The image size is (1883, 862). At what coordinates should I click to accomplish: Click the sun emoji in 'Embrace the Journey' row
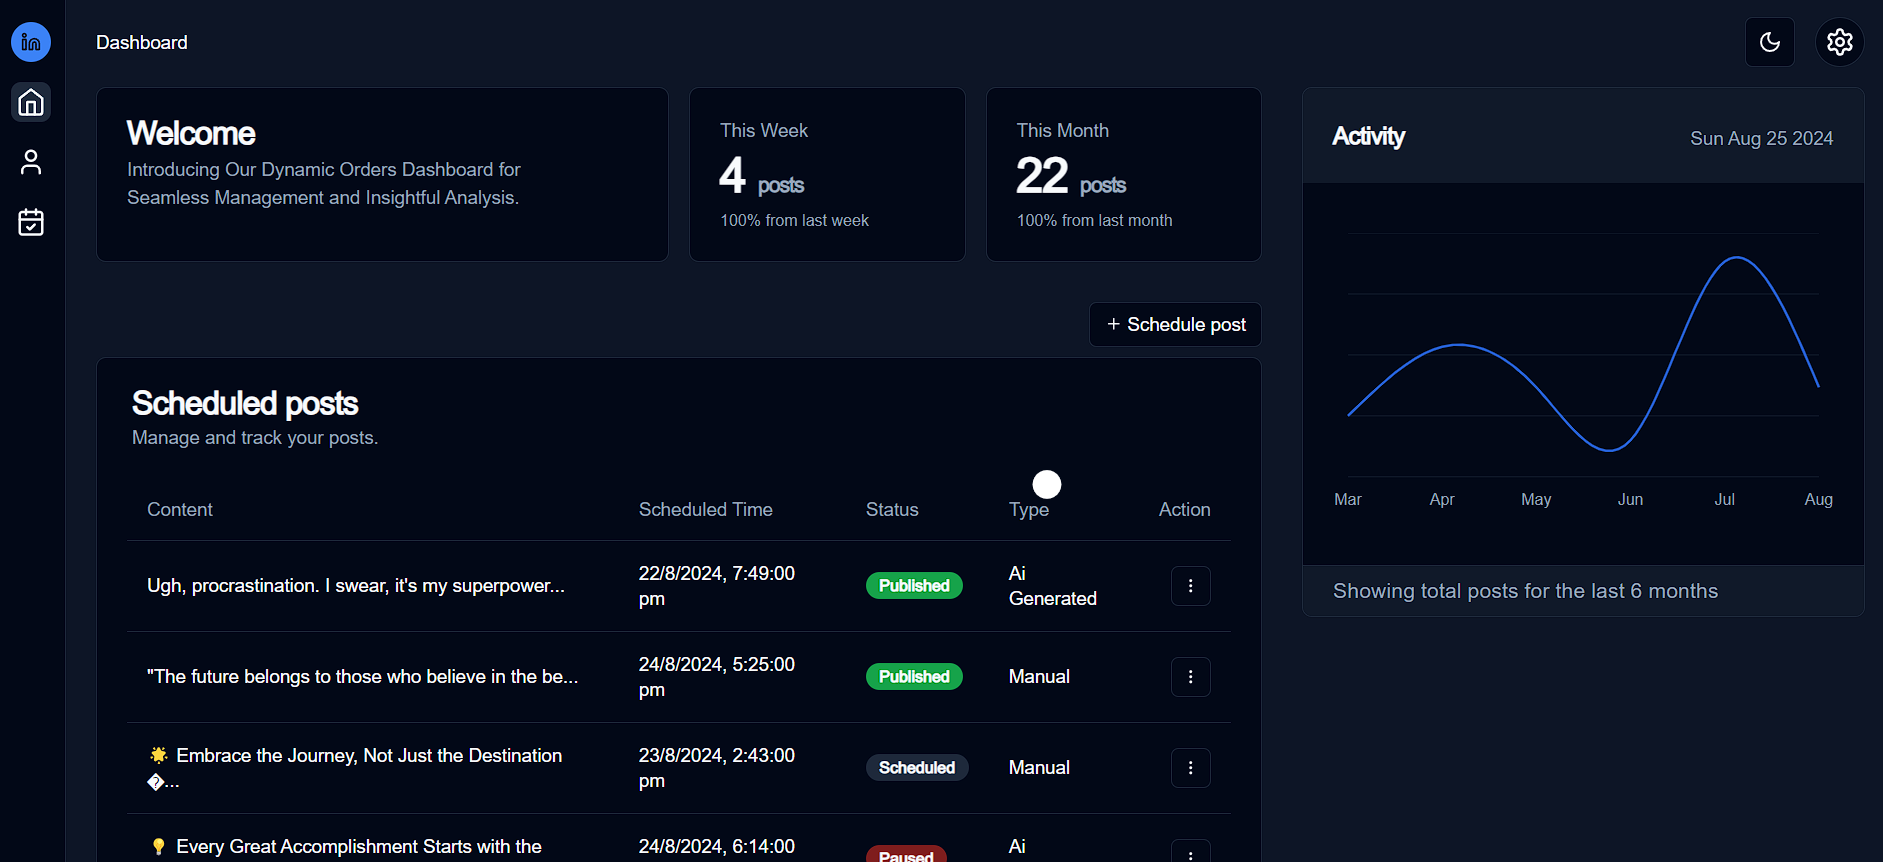[158, 755]
